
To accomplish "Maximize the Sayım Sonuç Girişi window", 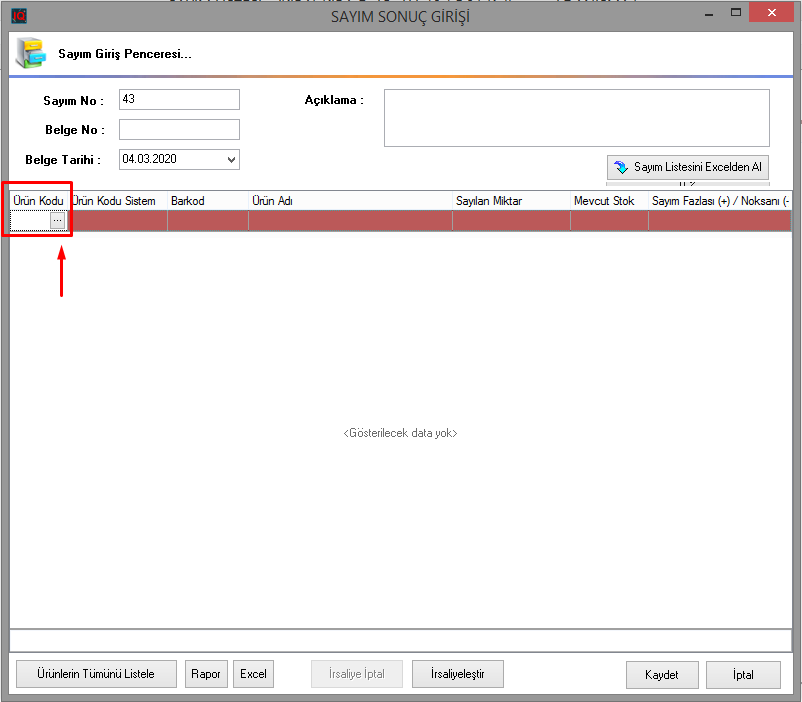I will 735,13.
